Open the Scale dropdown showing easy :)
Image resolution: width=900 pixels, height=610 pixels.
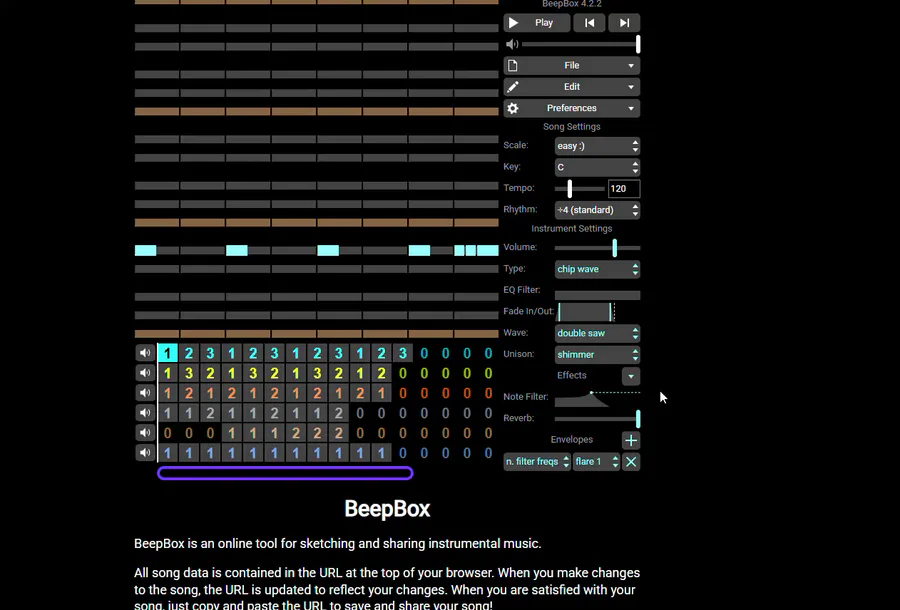597,146
